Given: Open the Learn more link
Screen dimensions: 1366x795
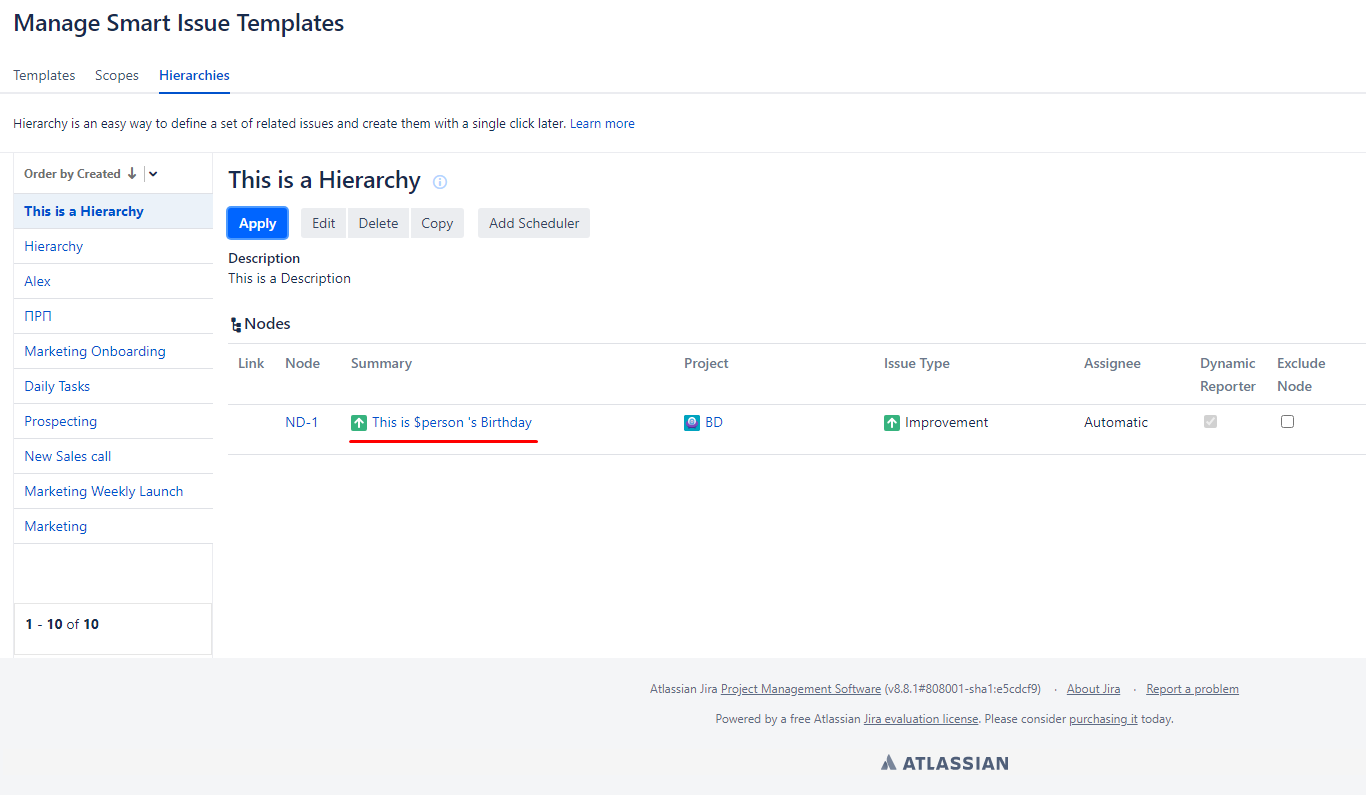Looking at the screenshot, I should pyautogui.click(x=602, y=124).
